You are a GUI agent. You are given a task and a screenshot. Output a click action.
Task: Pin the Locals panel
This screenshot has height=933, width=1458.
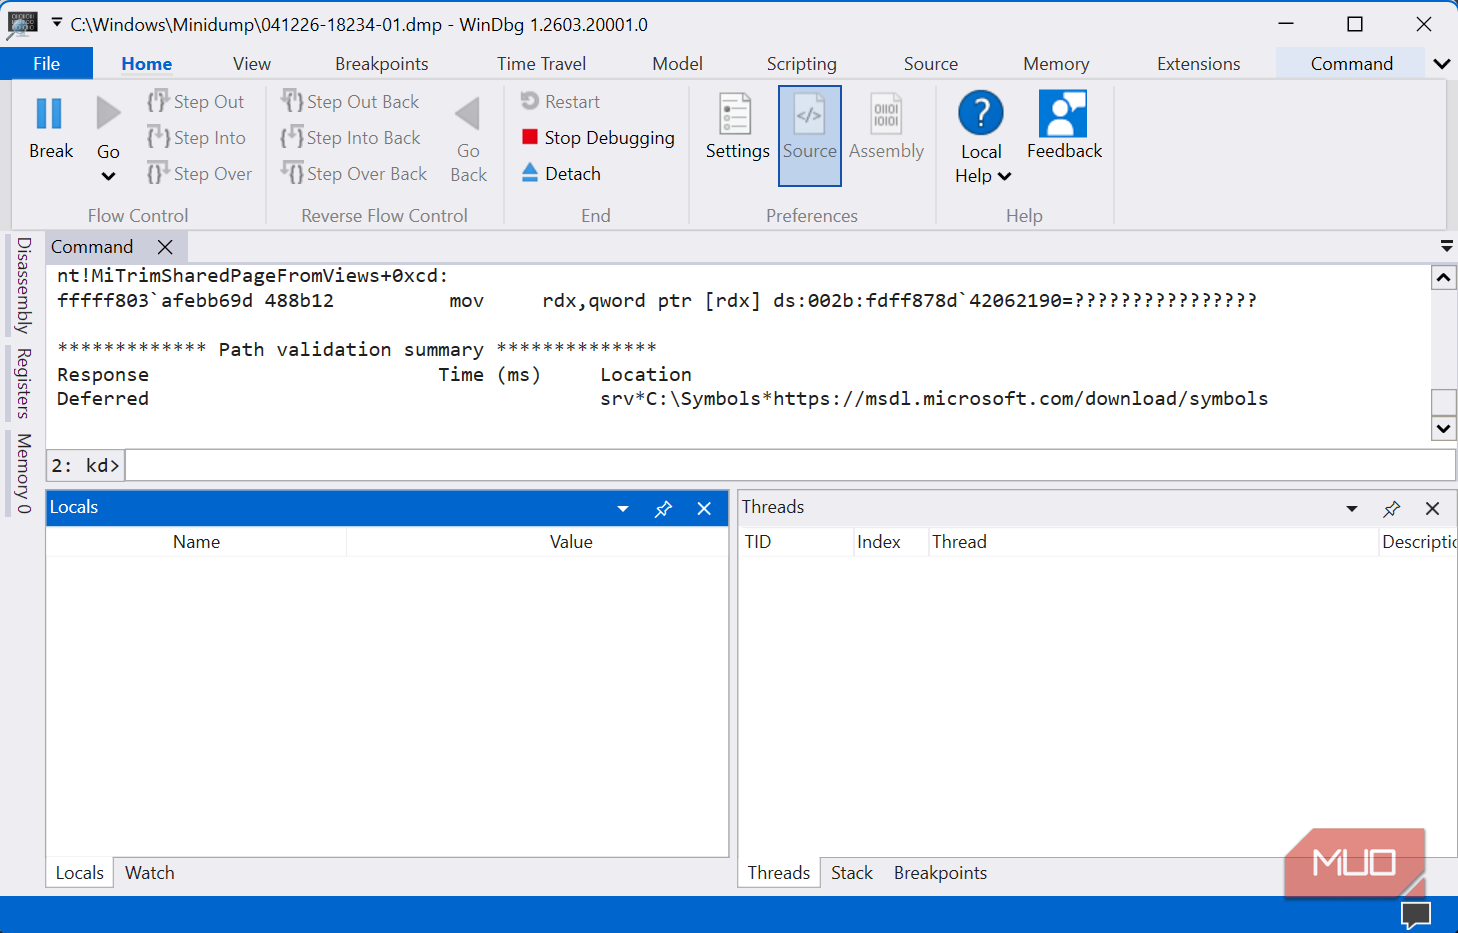[663, 509]
